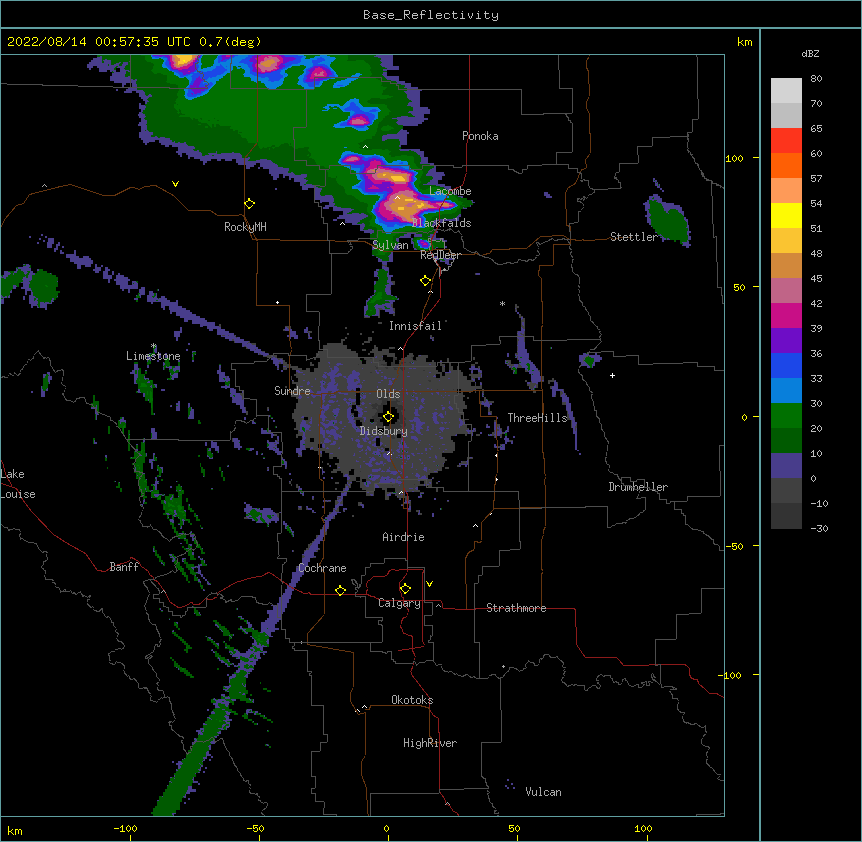
Task: Click the Didsbury town label
Action: (384, 431)
